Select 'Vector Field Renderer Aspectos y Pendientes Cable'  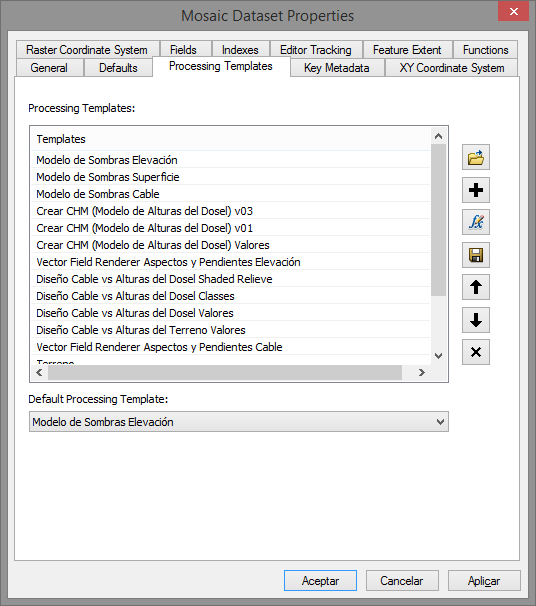click(x=231, y=347)
